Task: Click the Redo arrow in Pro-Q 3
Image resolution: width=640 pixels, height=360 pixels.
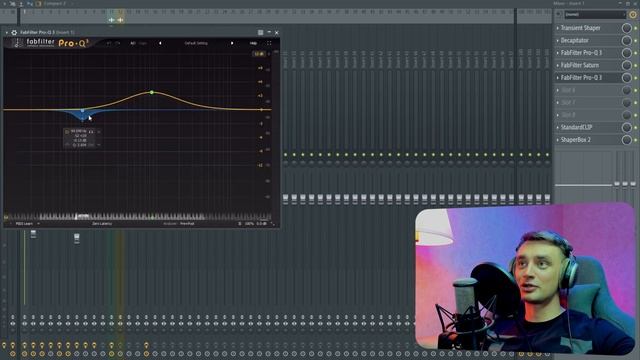Action: pos(118,43)
